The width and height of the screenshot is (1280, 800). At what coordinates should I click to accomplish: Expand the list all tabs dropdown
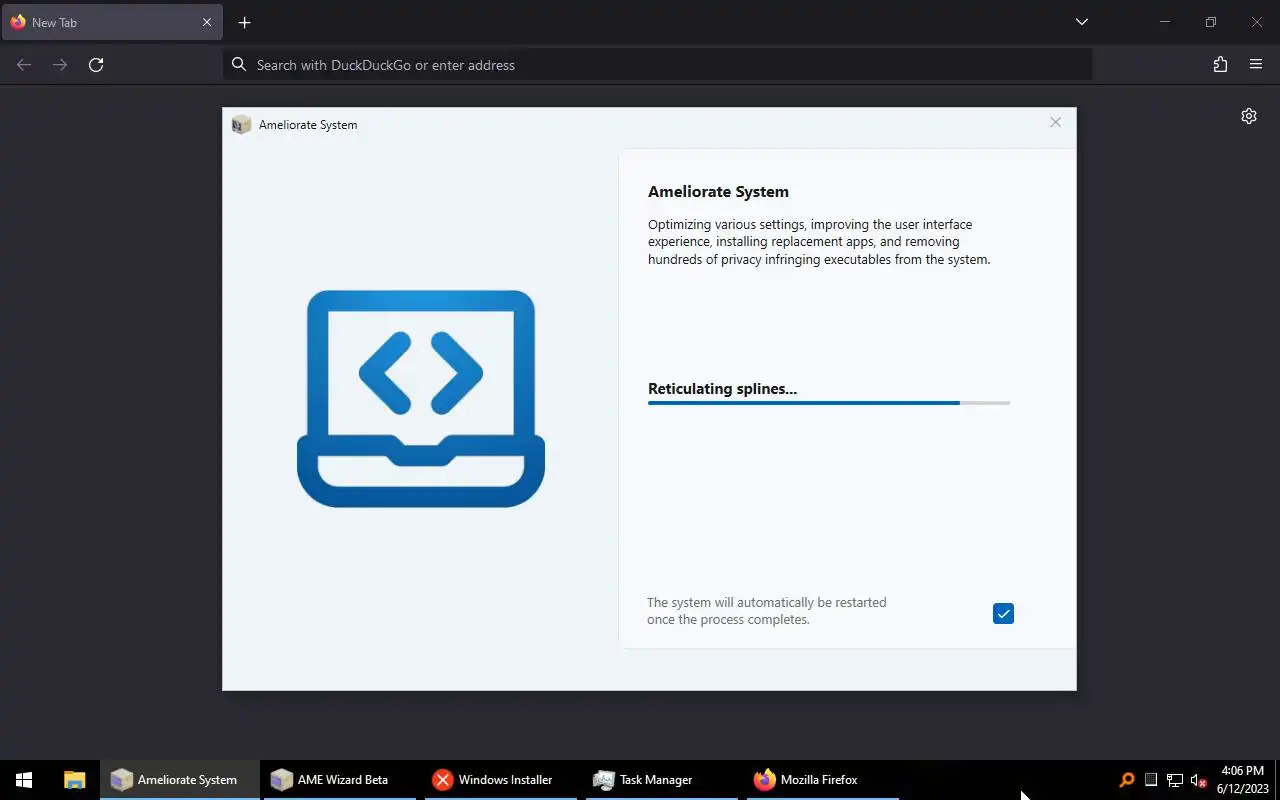1081,22
